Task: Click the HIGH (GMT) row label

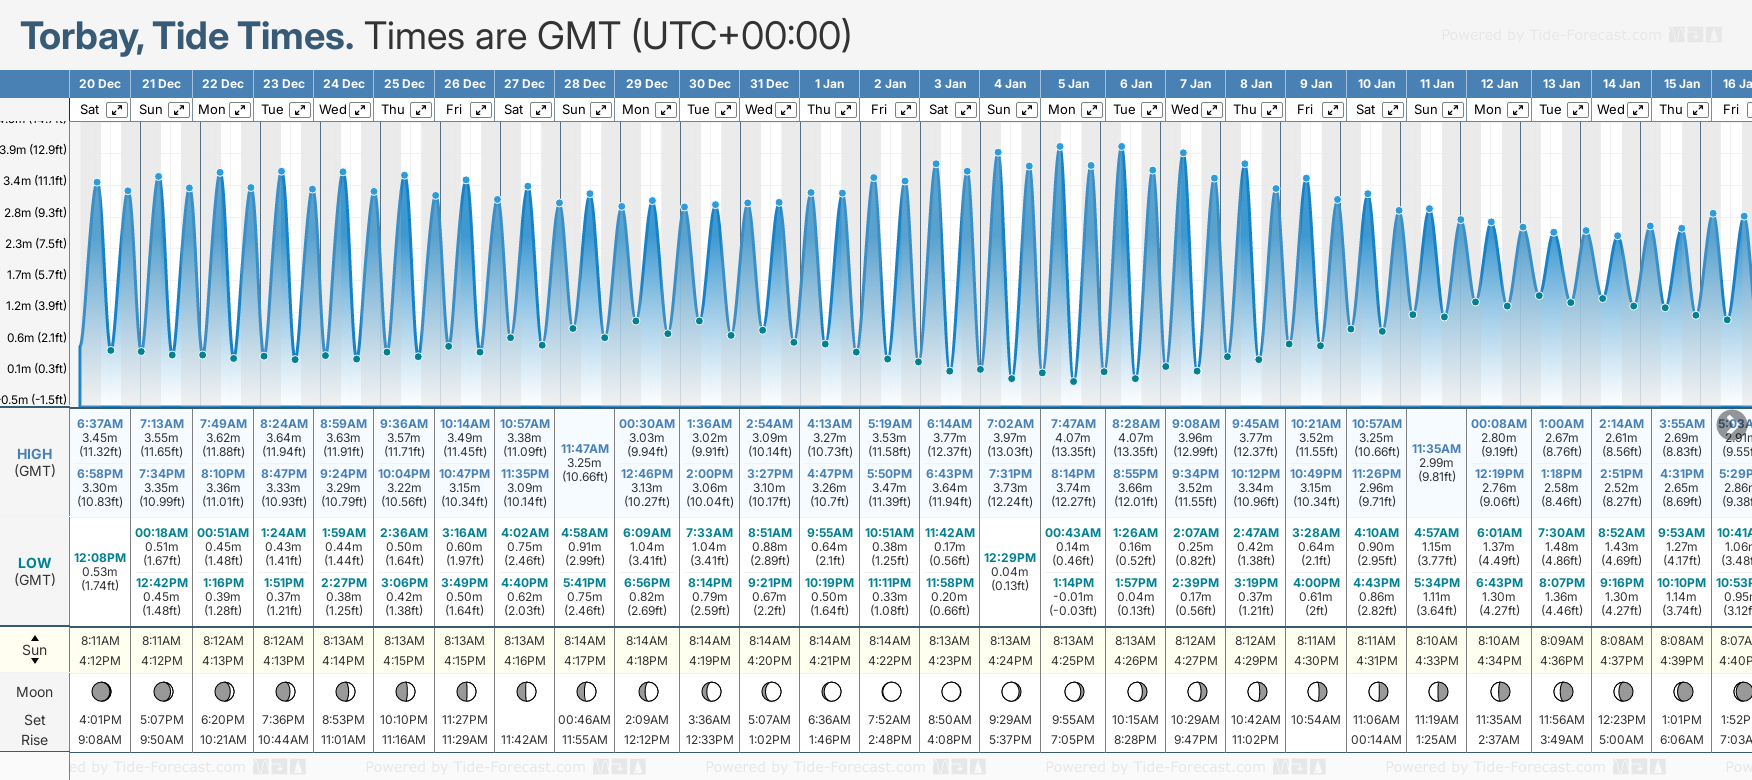Action: click(35, 462)
